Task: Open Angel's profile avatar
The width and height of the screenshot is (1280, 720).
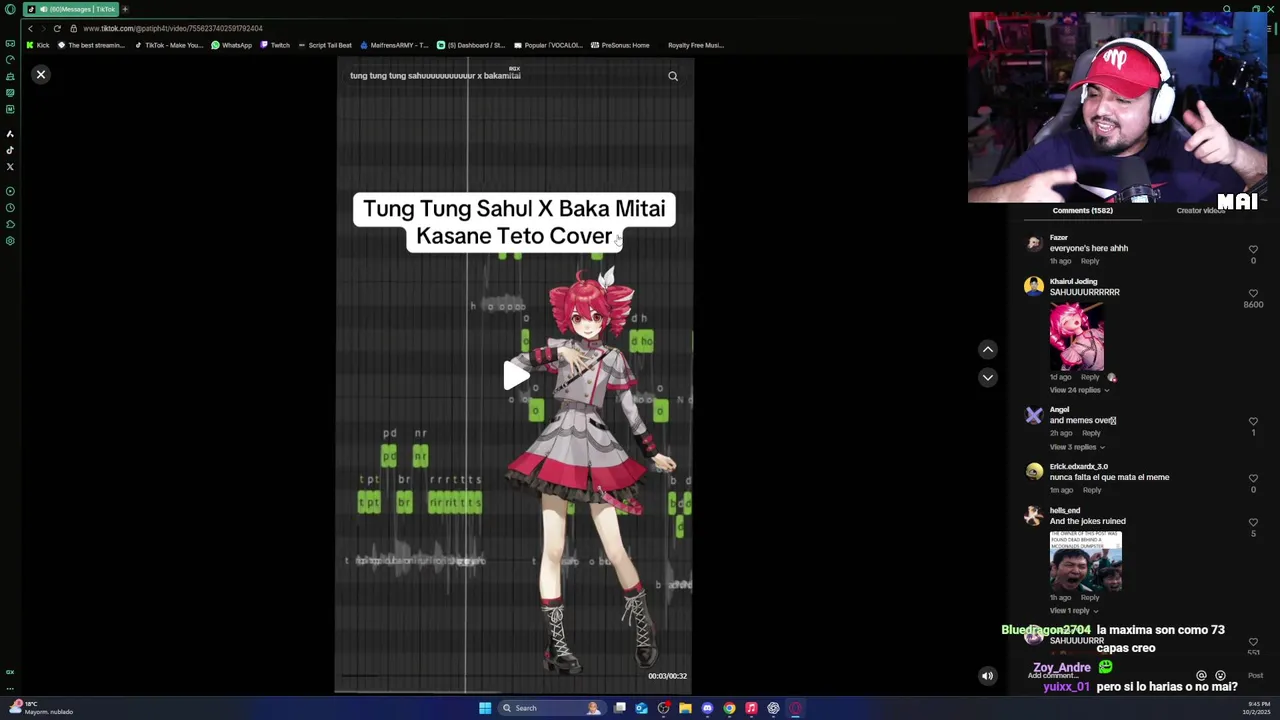Action: click(1034, 414)
